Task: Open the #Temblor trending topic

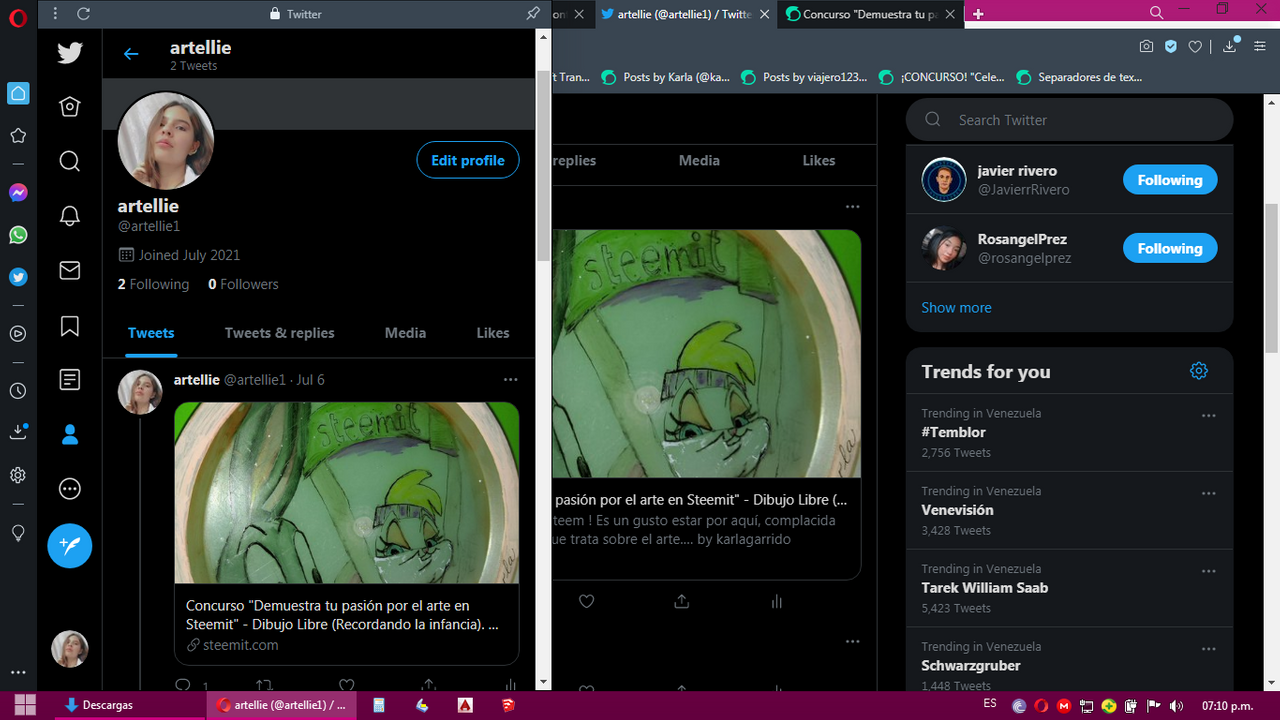Action: [x=954, y=432]
